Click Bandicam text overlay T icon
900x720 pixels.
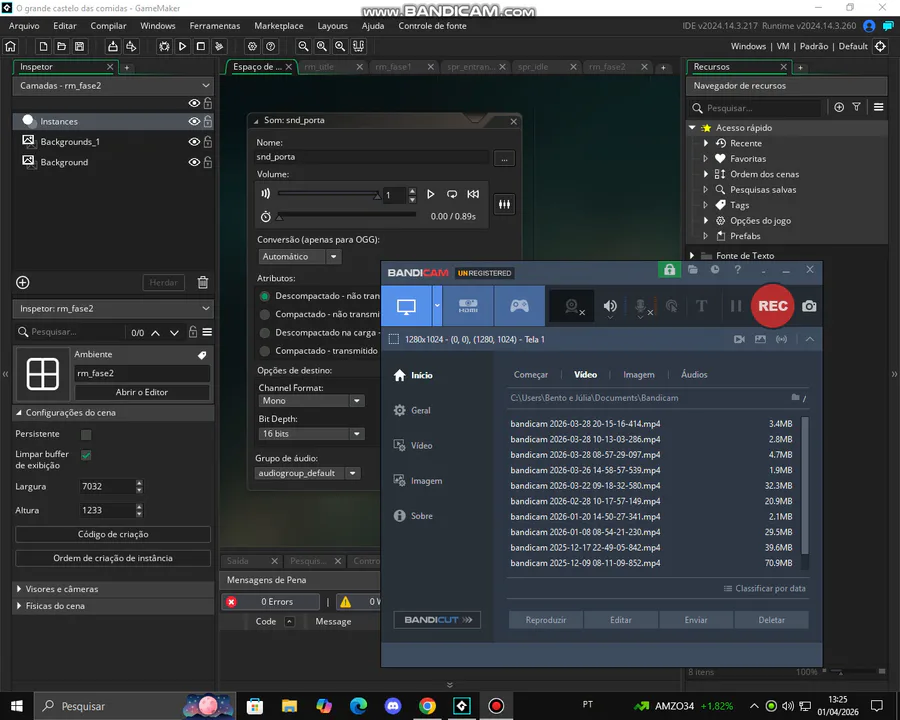701,306
